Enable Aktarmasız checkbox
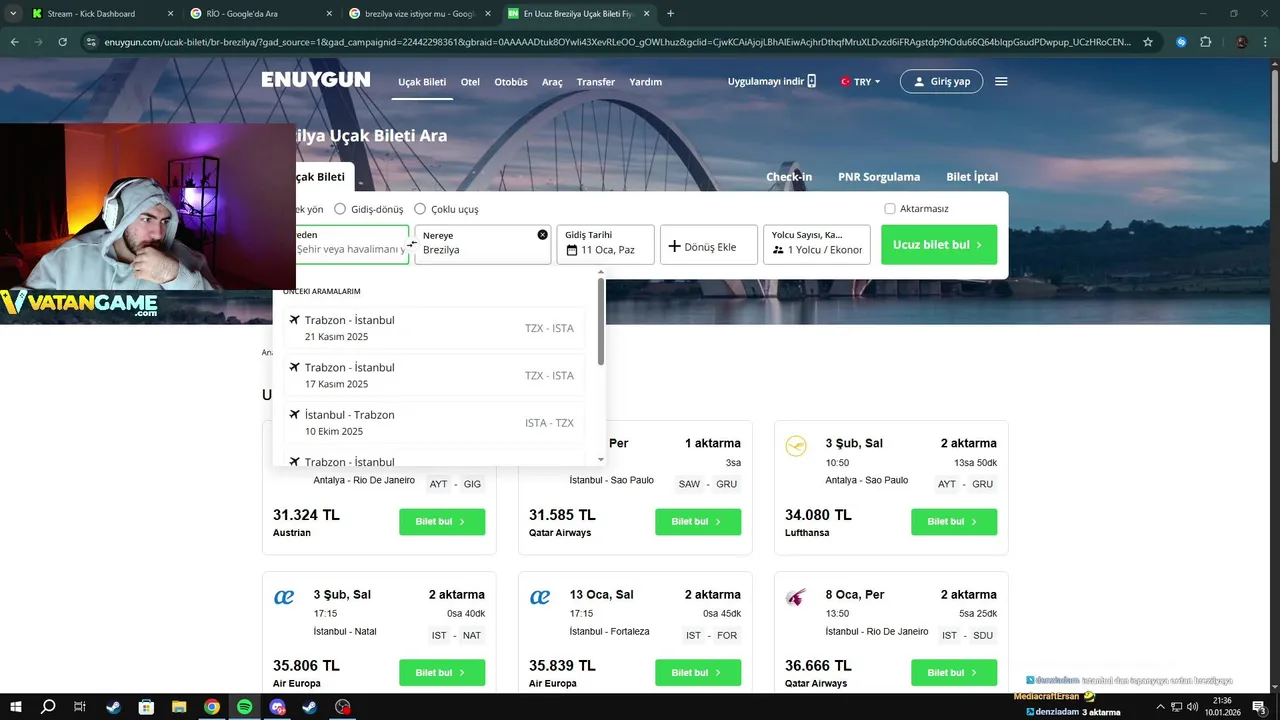 click(890, 209)
